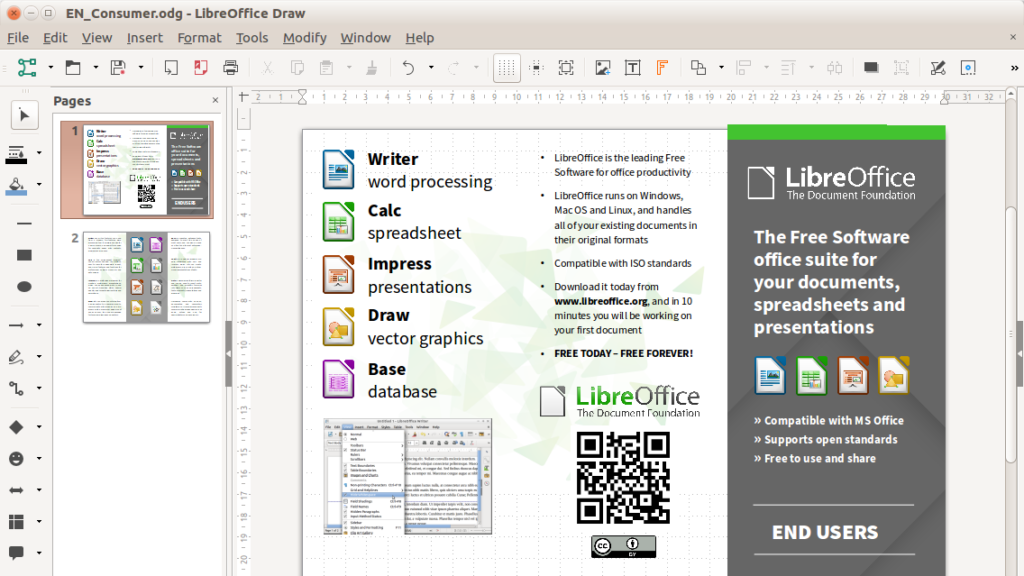Open a file using the folder icon

tap(72, 67)
